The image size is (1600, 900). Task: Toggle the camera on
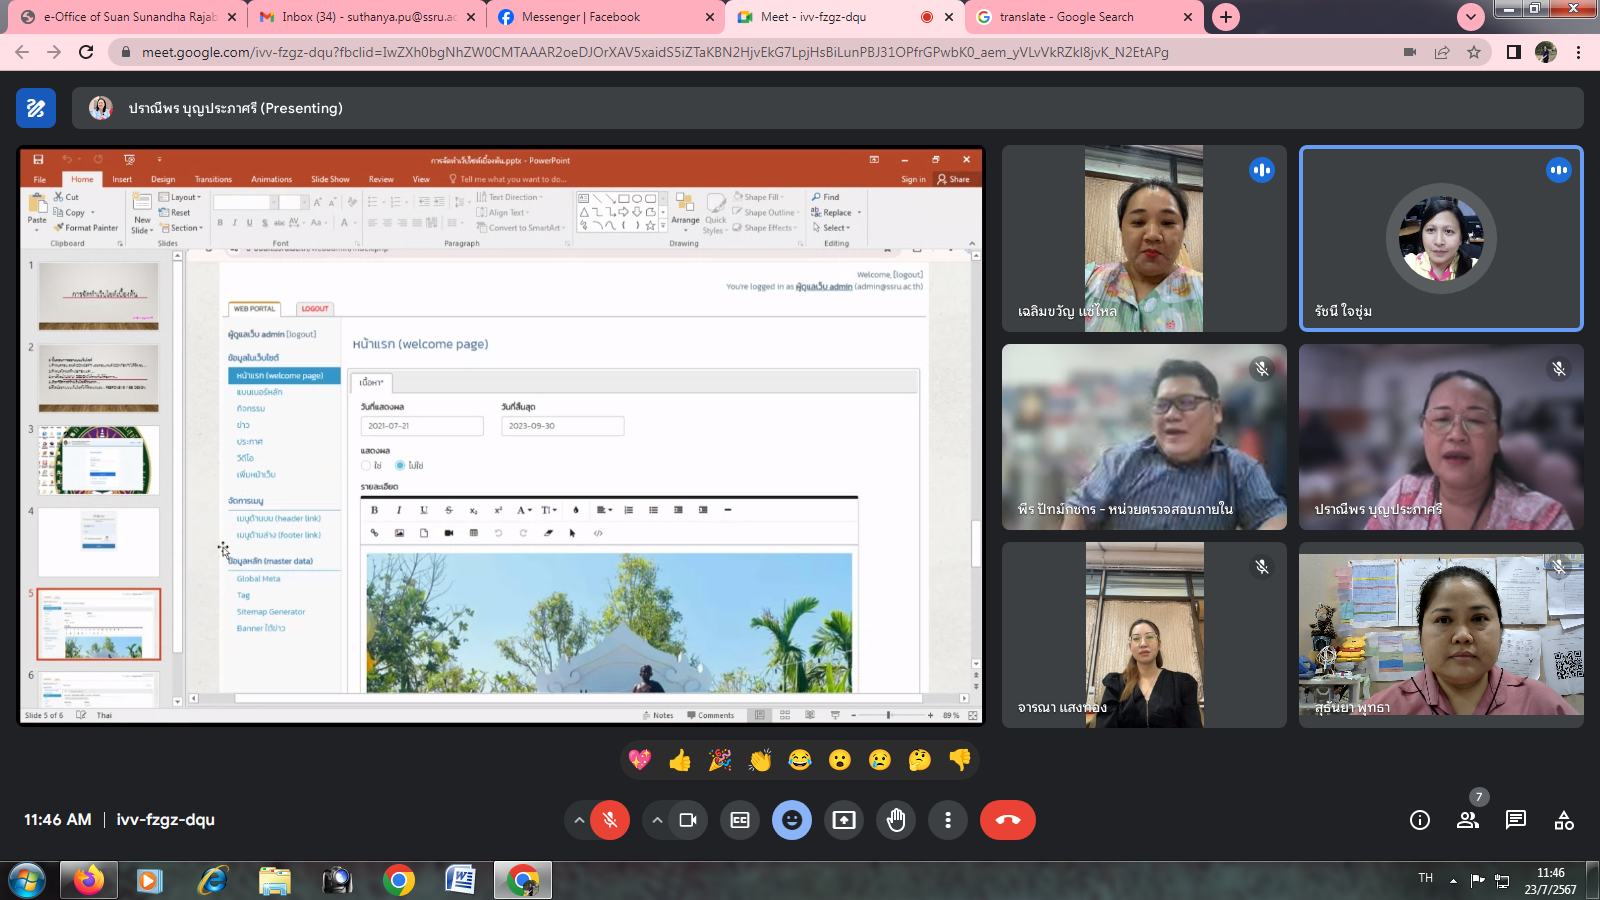pos(688,820)
